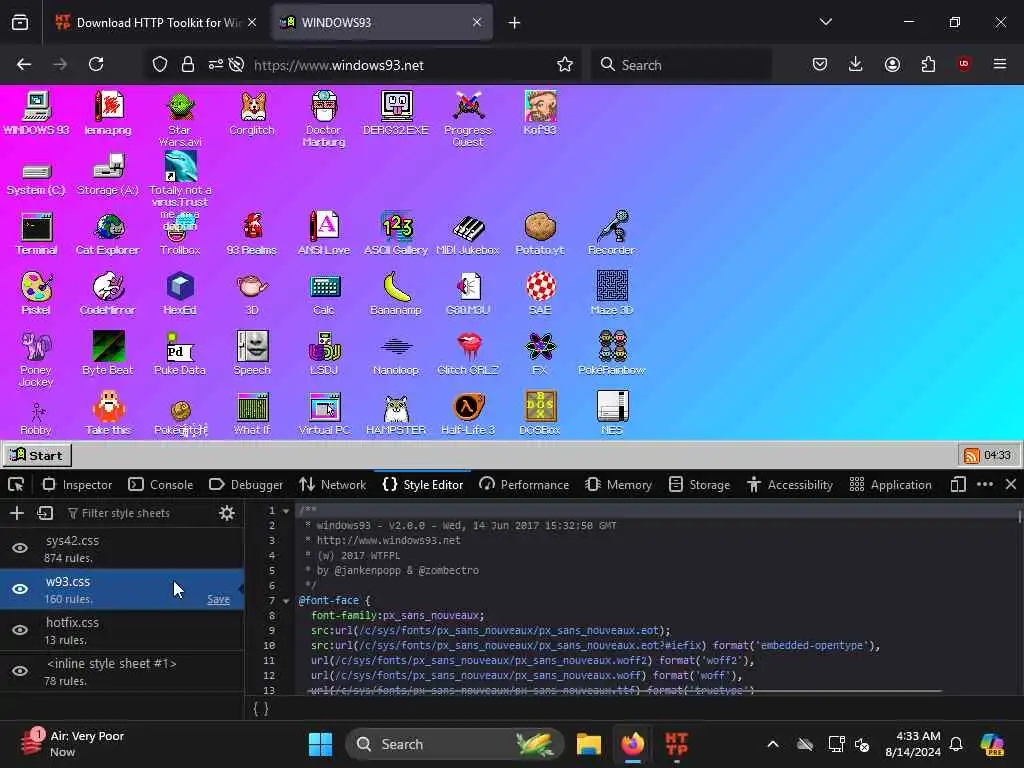Click the Save link for w93.css
This screenshot has width=1024, height=768.
pos(218,600)
